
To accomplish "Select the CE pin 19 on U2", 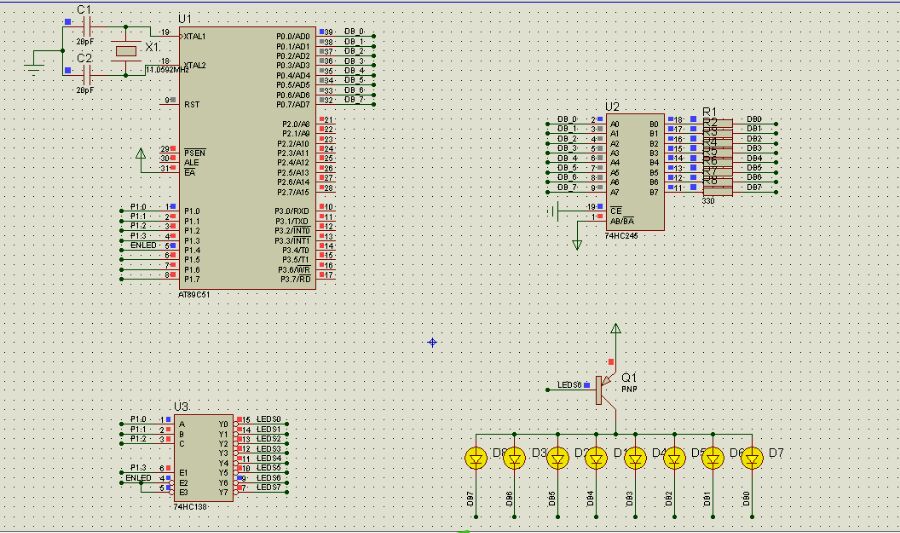I will [598, 208].
